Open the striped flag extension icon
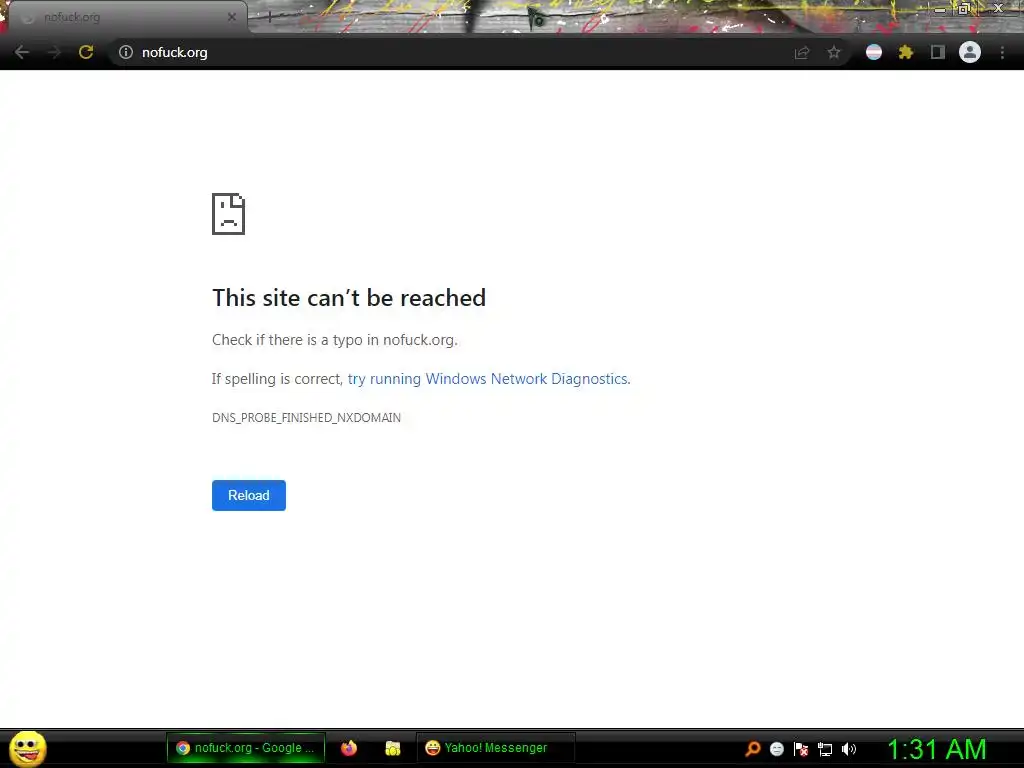This screenshot has height=768, width=1024. (874, 52)
